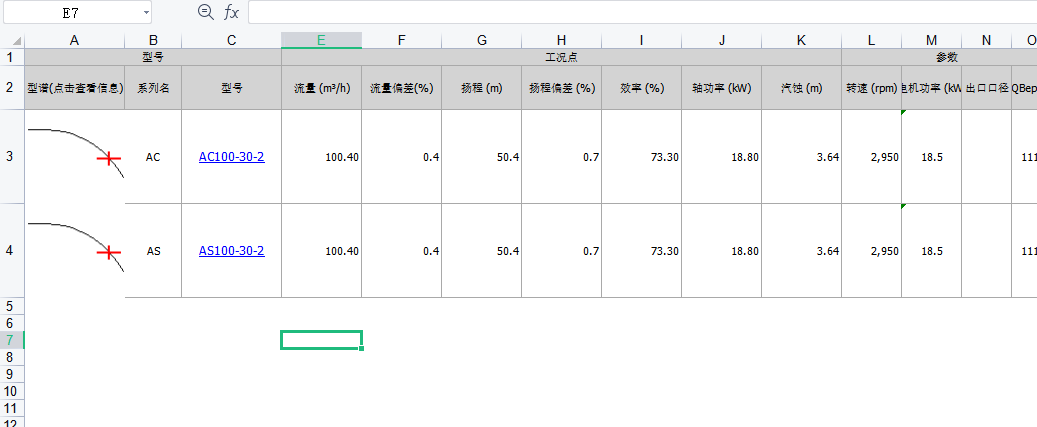Click the merged 工况点 header cell
This screenshot has height=427, width=1037.
pyautogui.click(x=561, y=57)
